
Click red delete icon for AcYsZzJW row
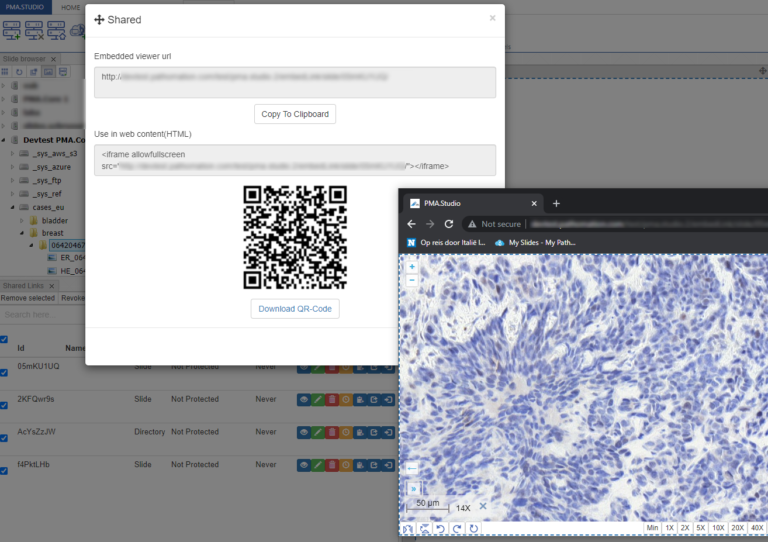click(x=332, y=432)
